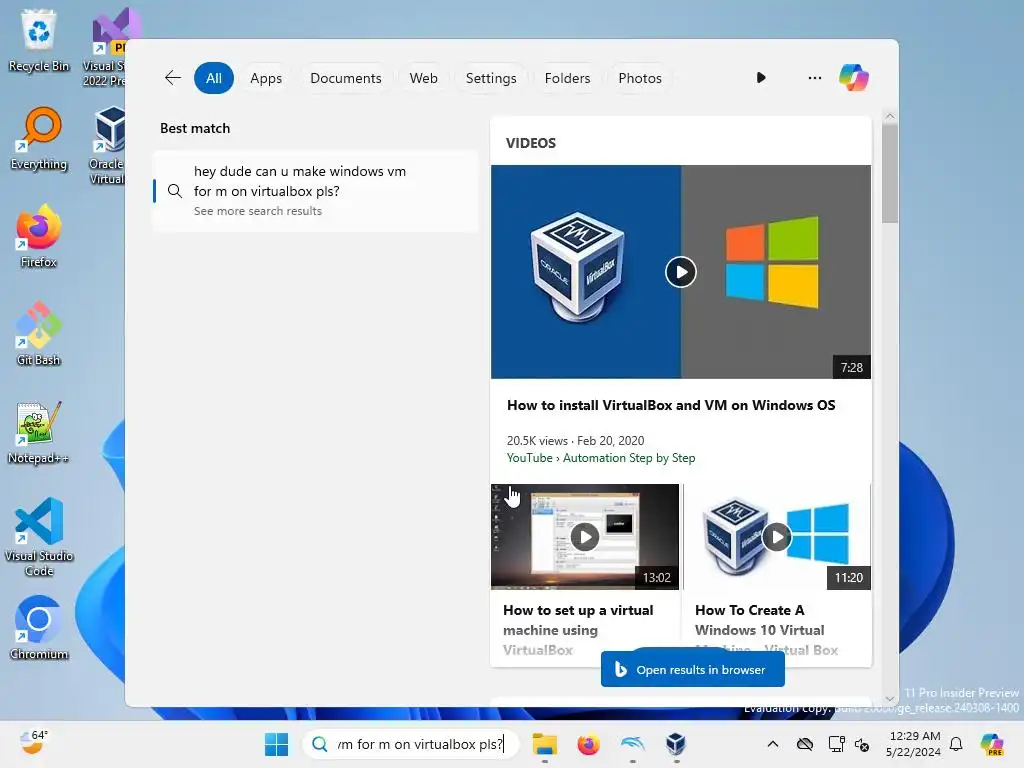Click the magnifier icon in the best match

pyautogui.click(x=174, y=191)
